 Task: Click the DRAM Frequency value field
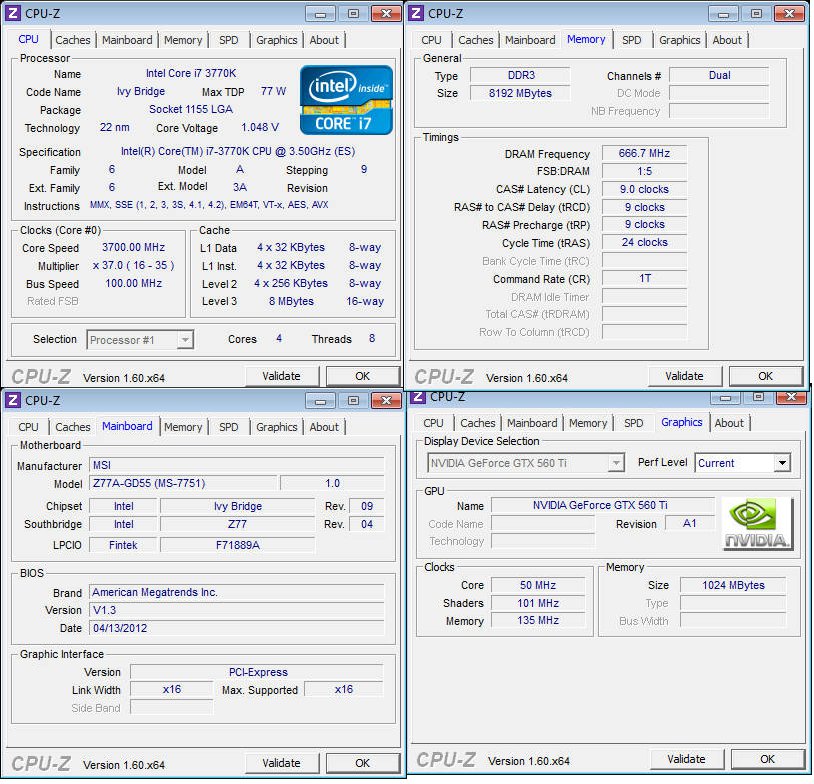click(644, 153)
